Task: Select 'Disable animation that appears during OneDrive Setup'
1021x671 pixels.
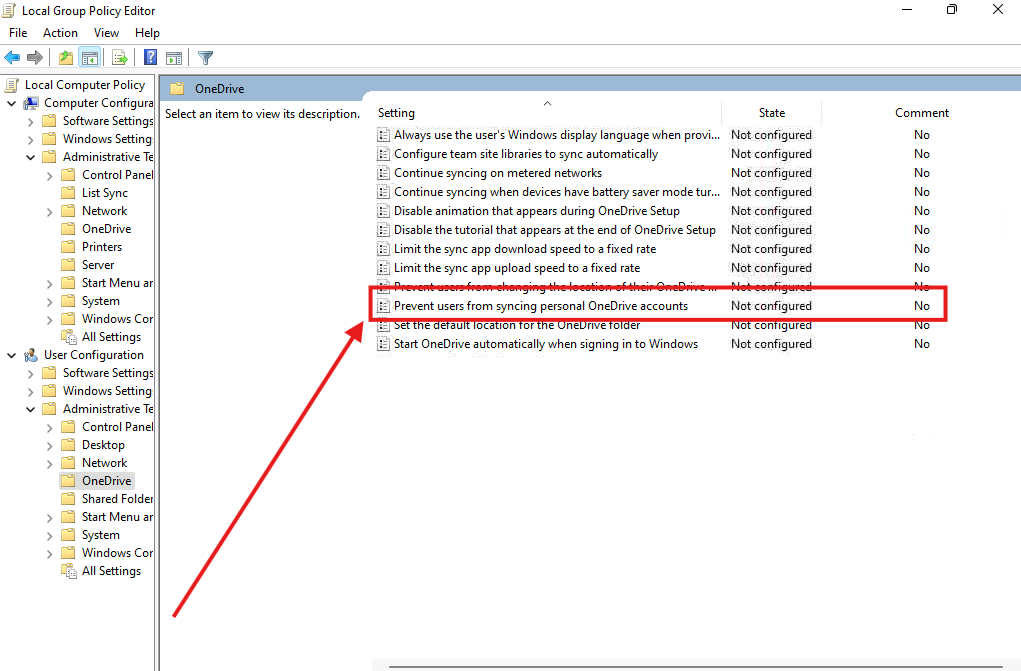Action: tap(537, 210)
